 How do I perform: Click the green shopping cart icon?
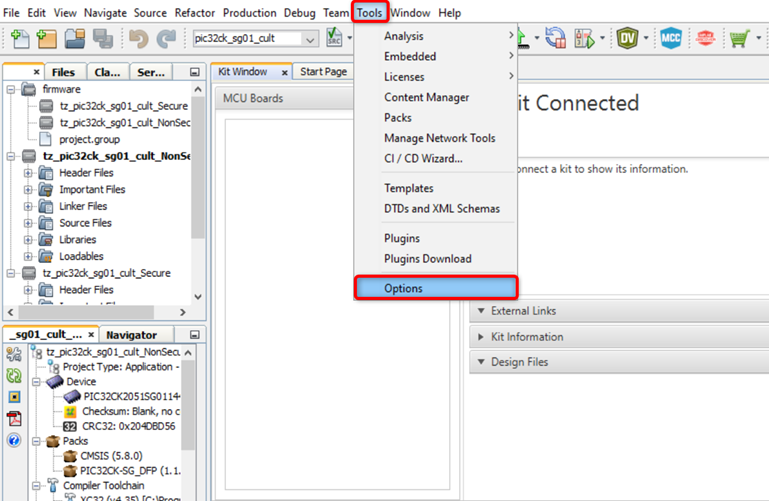(x=739, y=38)
